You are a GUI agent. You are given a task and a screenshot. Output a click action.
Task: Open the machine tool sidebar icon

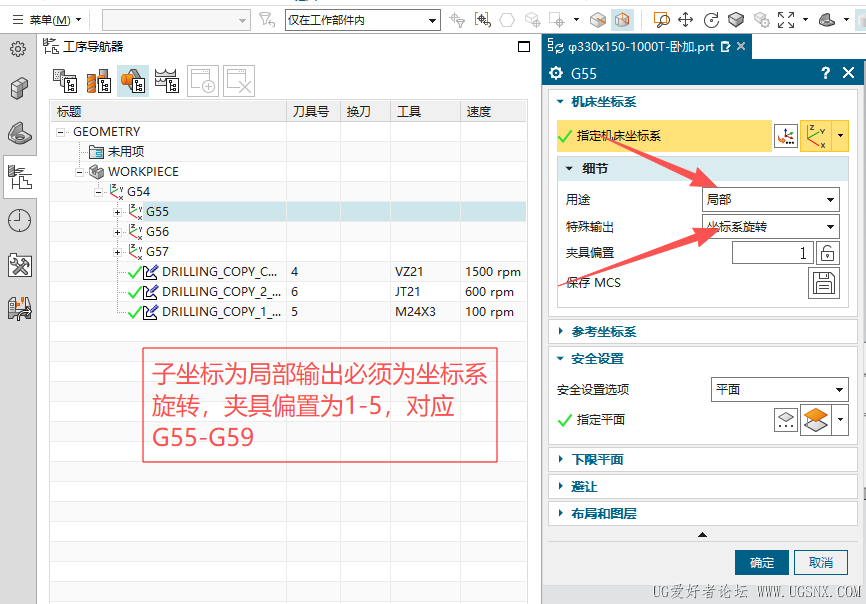pos(20,309)
